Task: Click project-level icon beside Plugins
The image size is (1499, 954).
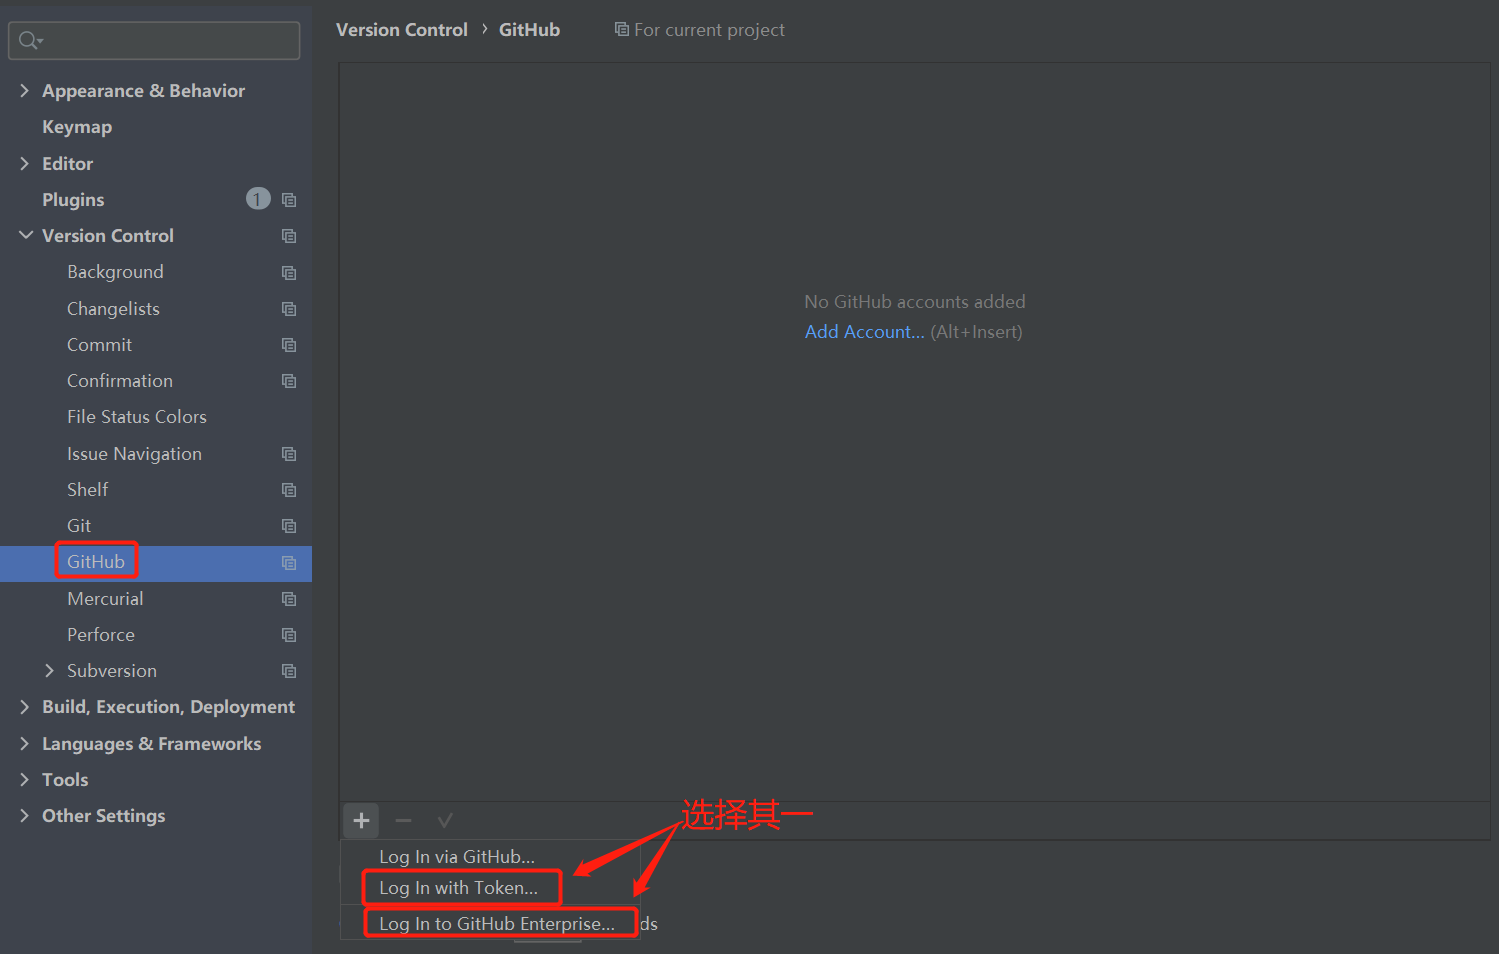Action: click(289, 200)
